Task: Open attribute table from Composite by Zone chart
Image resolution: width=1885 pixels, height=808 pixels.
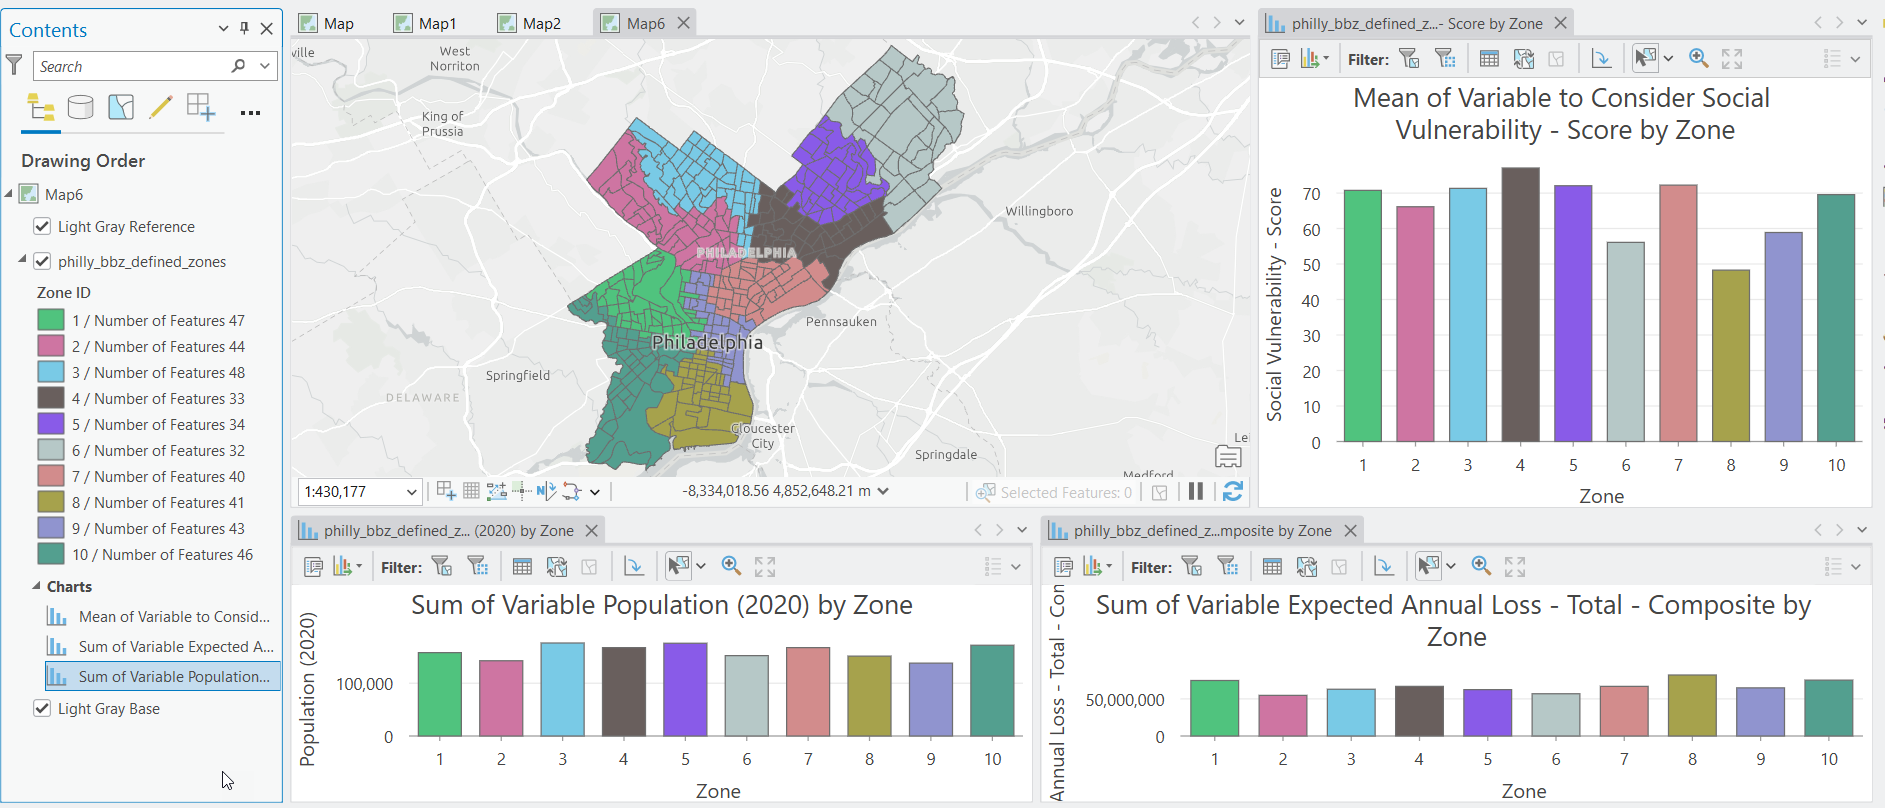Action: 1272,567
